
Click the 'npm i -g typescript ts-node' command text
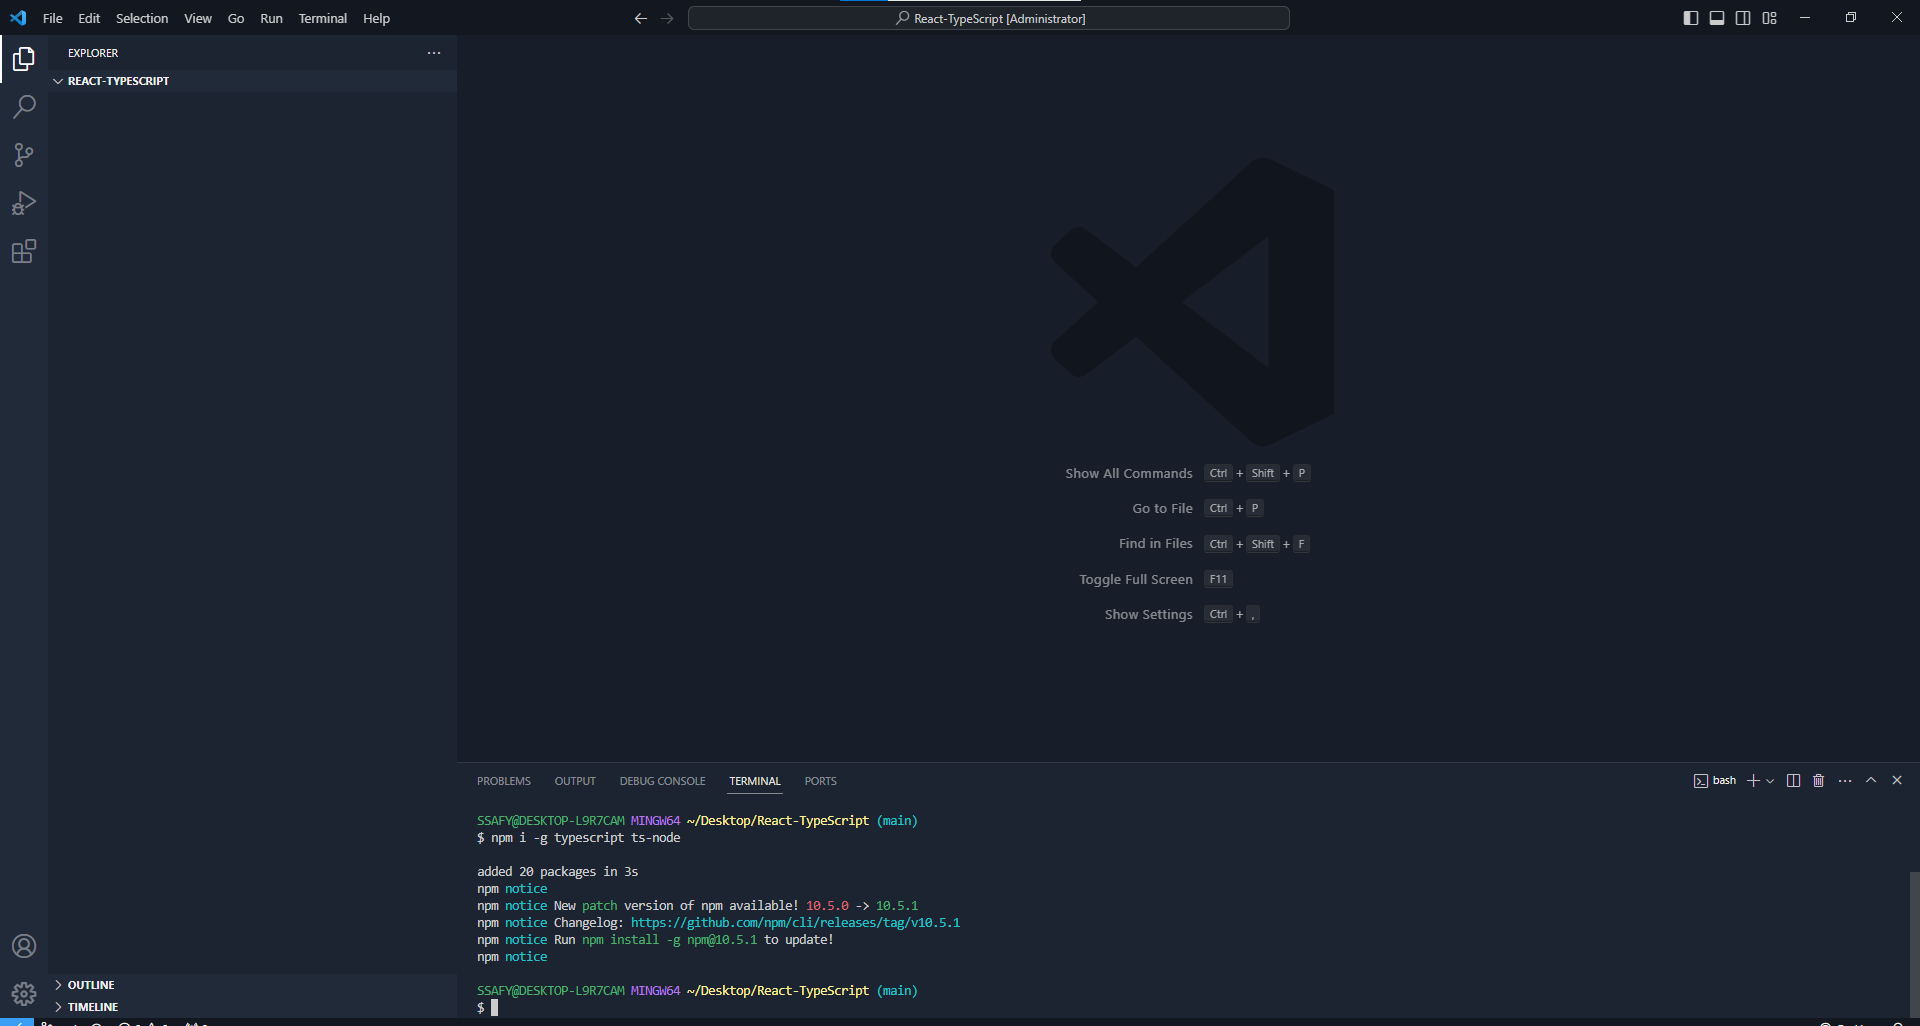pos(586,838)
